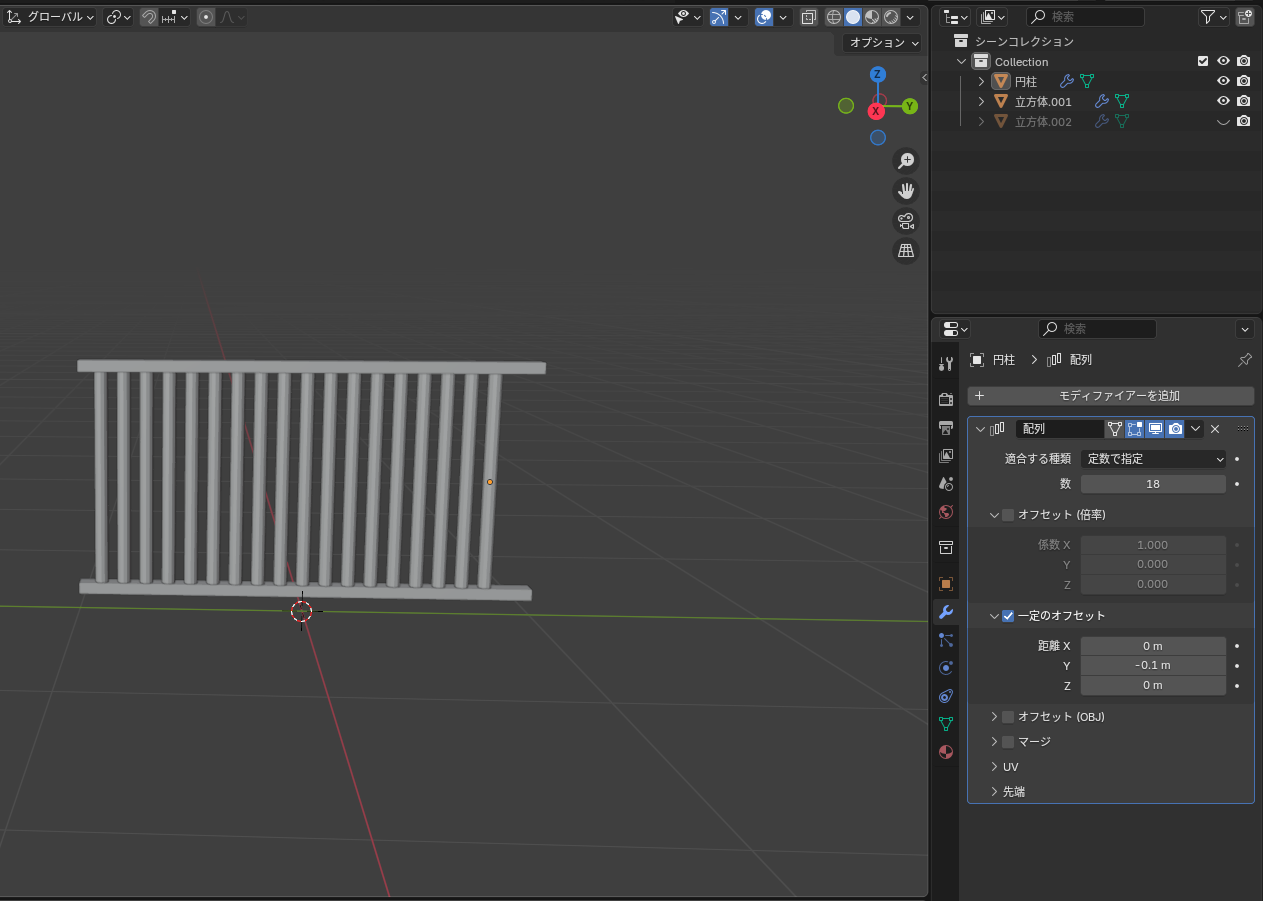Image resolution: width=1263 pixels, height=901 pixels.
Task: Open the グローバル transform orientation menu
Action: [x=52, y=17]
